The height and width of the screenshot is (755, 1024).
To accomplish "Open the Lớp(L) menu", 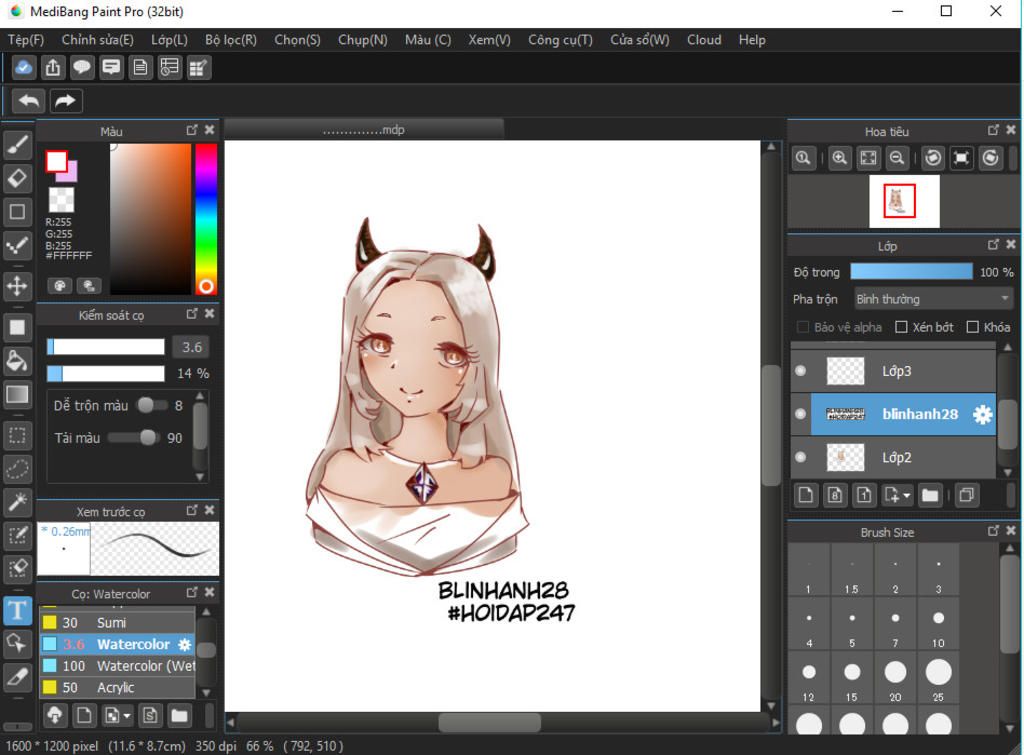I will pyautogui.click(x=169, y=40).
